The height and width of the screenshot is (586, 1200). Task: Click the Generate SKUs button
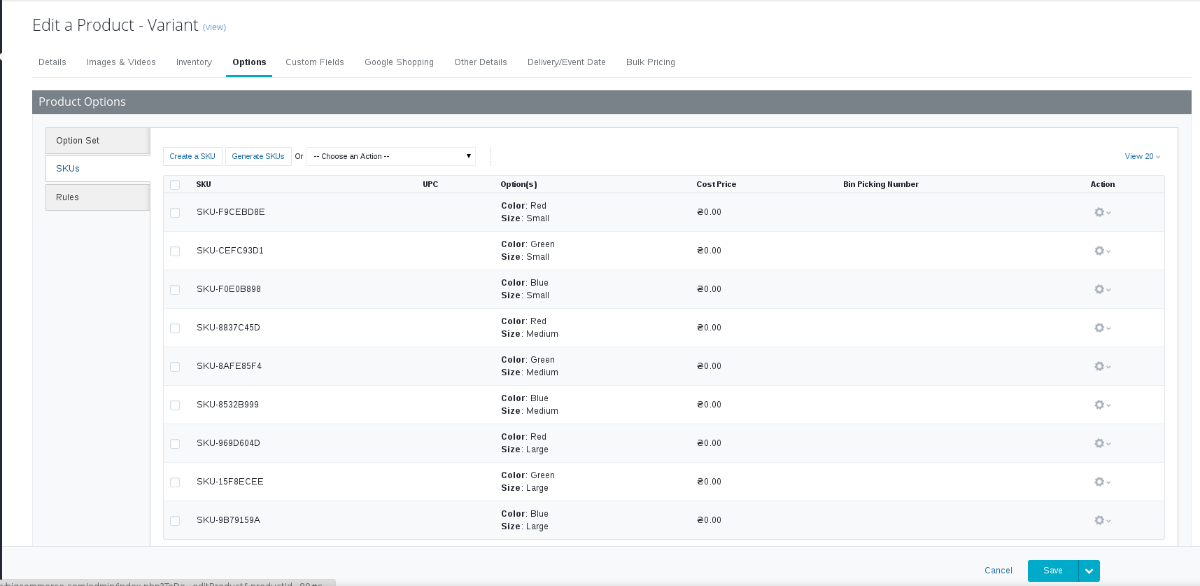click(258, 157)
